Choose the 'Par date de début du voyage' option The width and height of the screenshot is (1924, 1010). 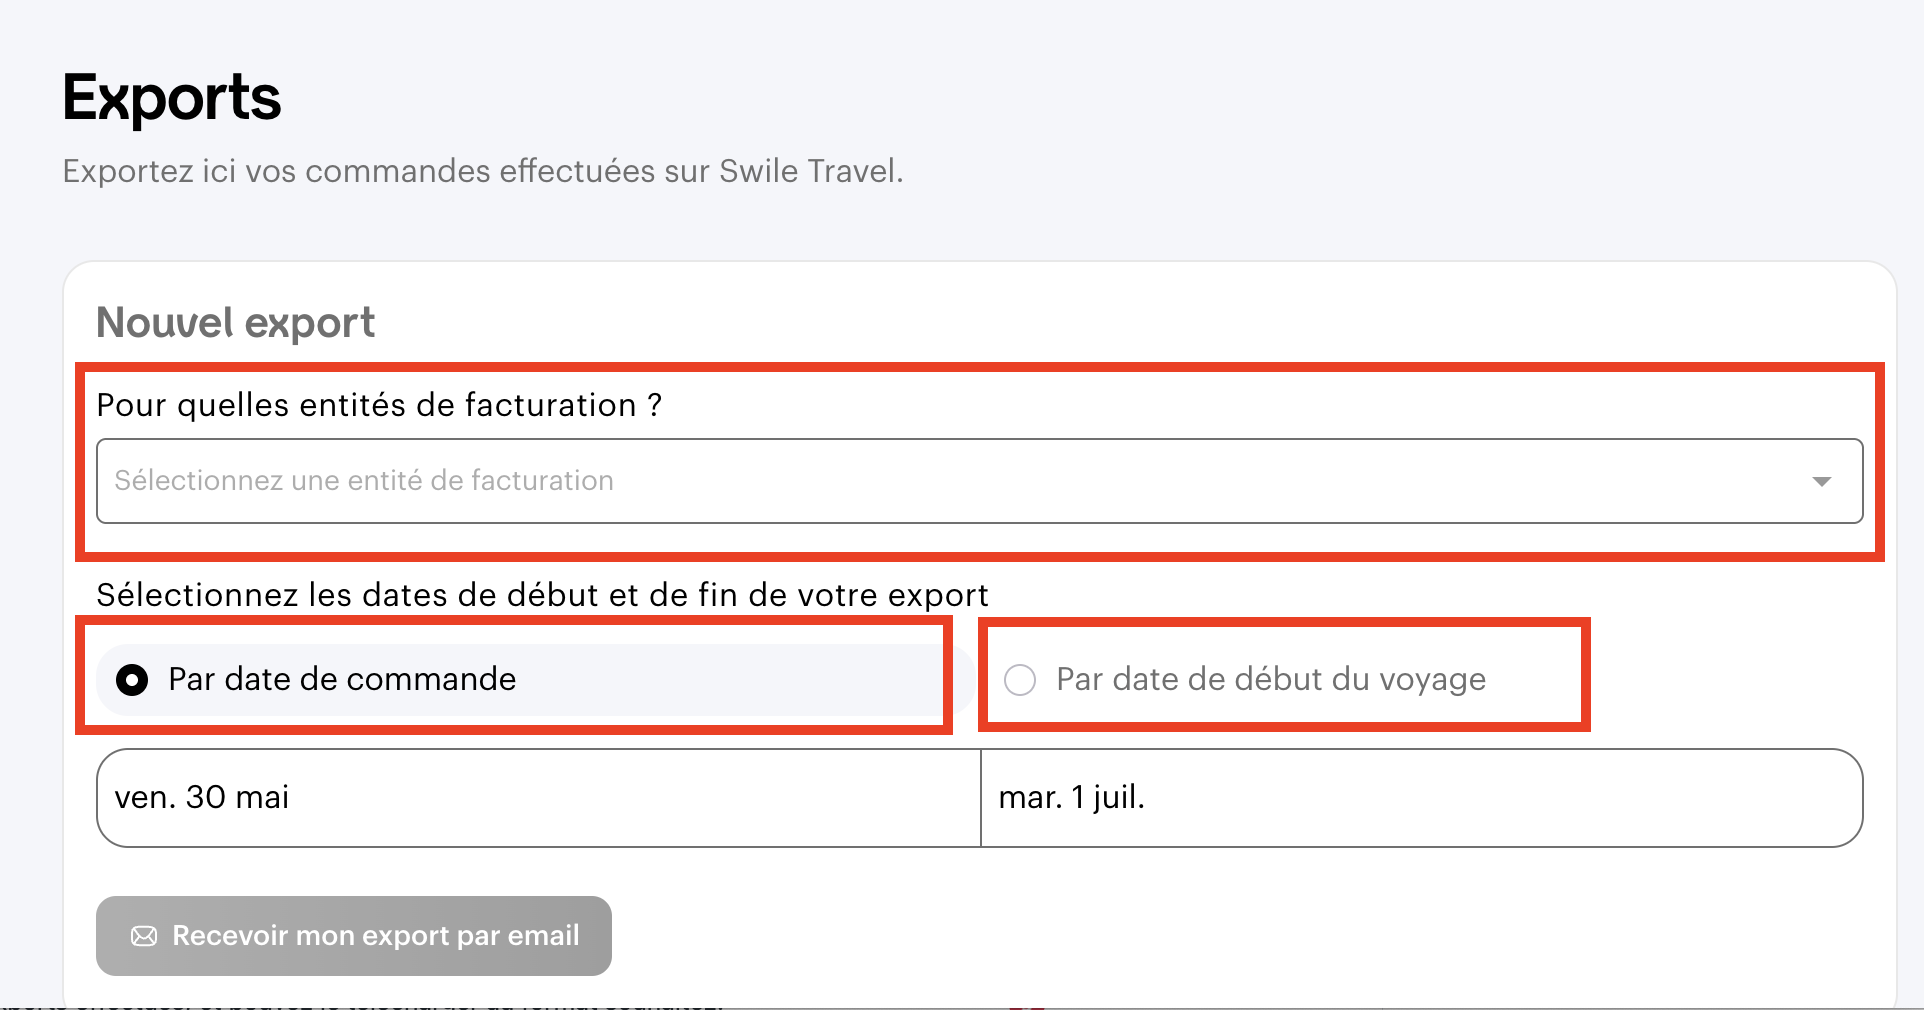click(1020, 680)
